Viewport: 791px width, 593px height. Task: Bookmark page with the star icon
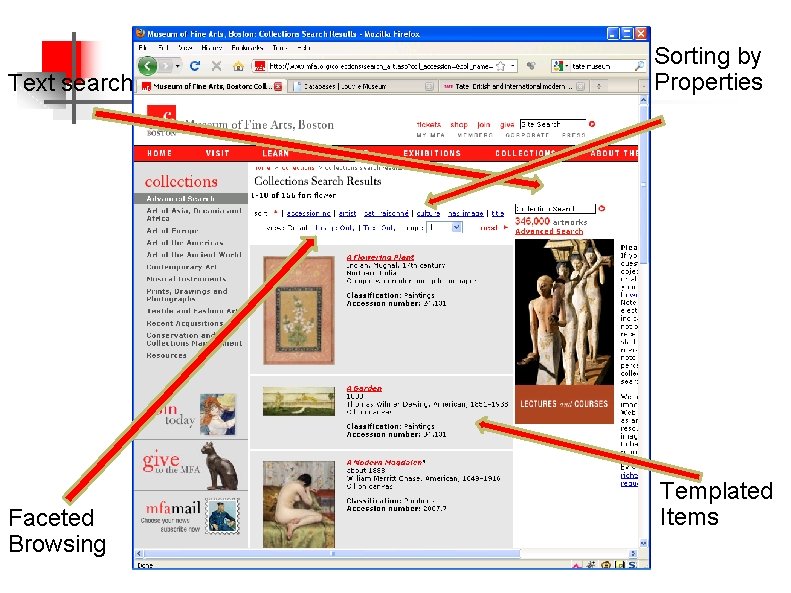tap(500, 66)
